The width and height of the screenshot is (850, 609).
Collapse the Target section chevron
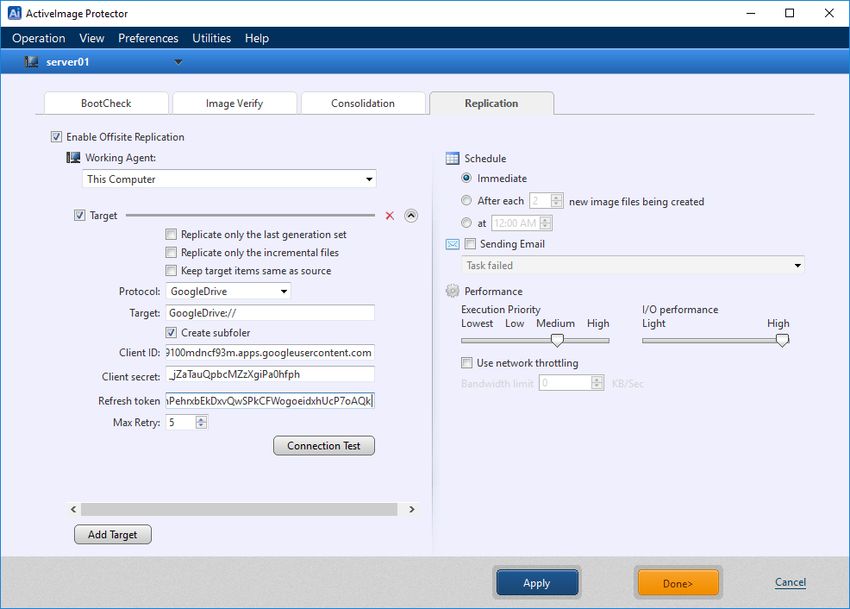point(411,216)
